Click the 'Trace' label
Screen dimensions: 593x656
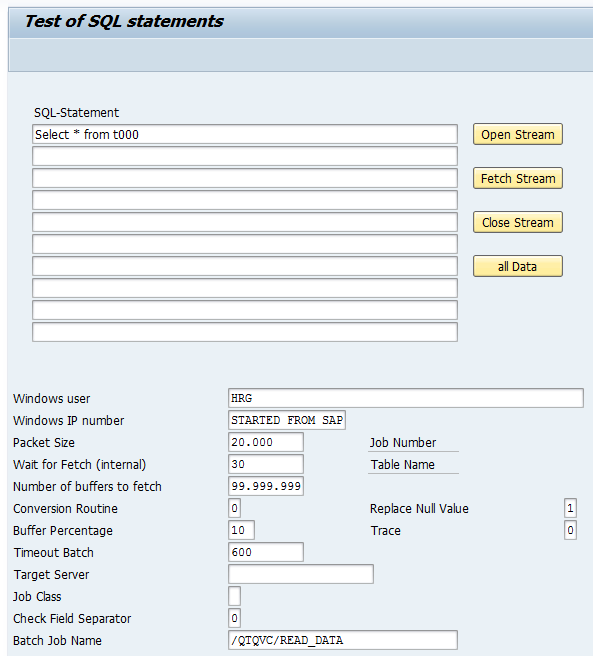386,530
